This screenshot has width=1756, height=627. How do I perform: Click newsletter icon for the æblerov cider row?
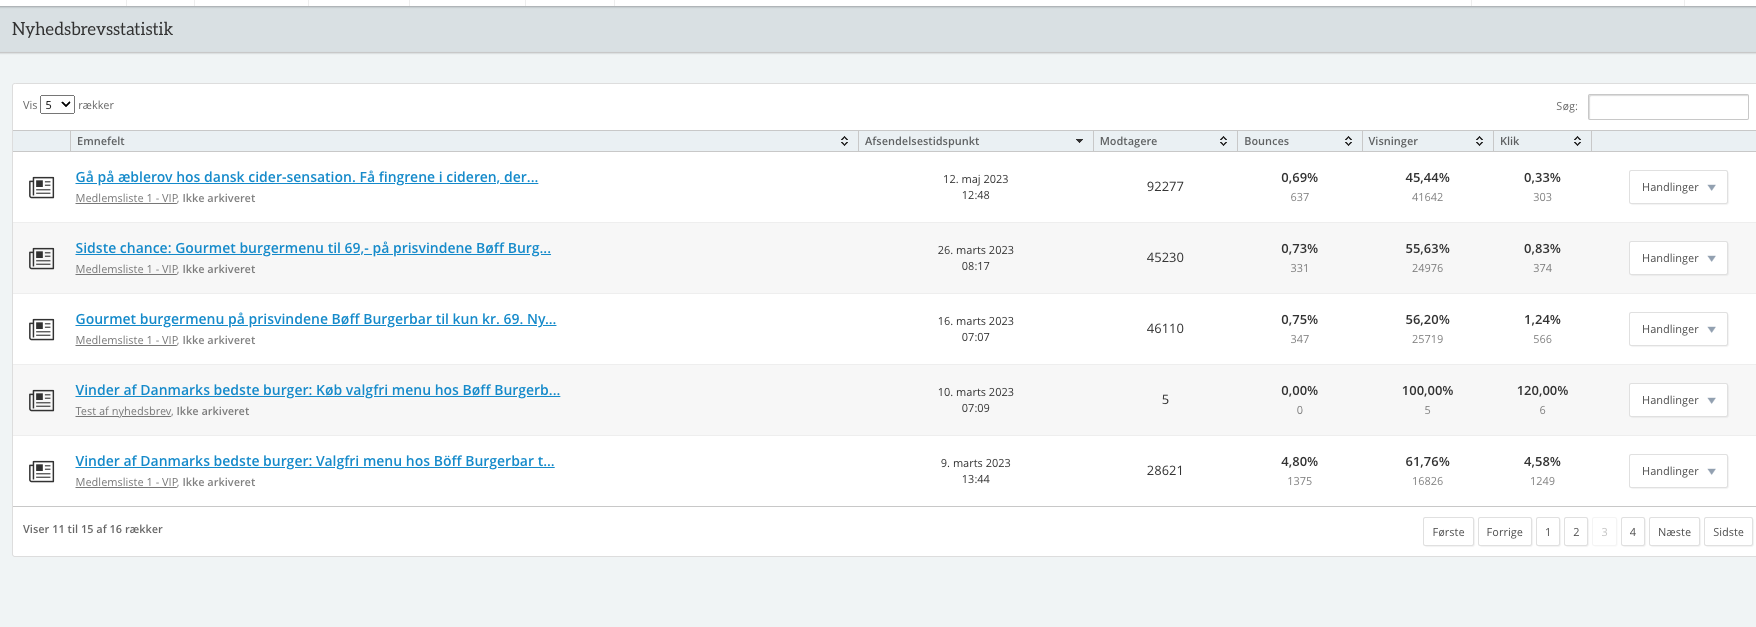pyautogui.click(x=41, y=187)
